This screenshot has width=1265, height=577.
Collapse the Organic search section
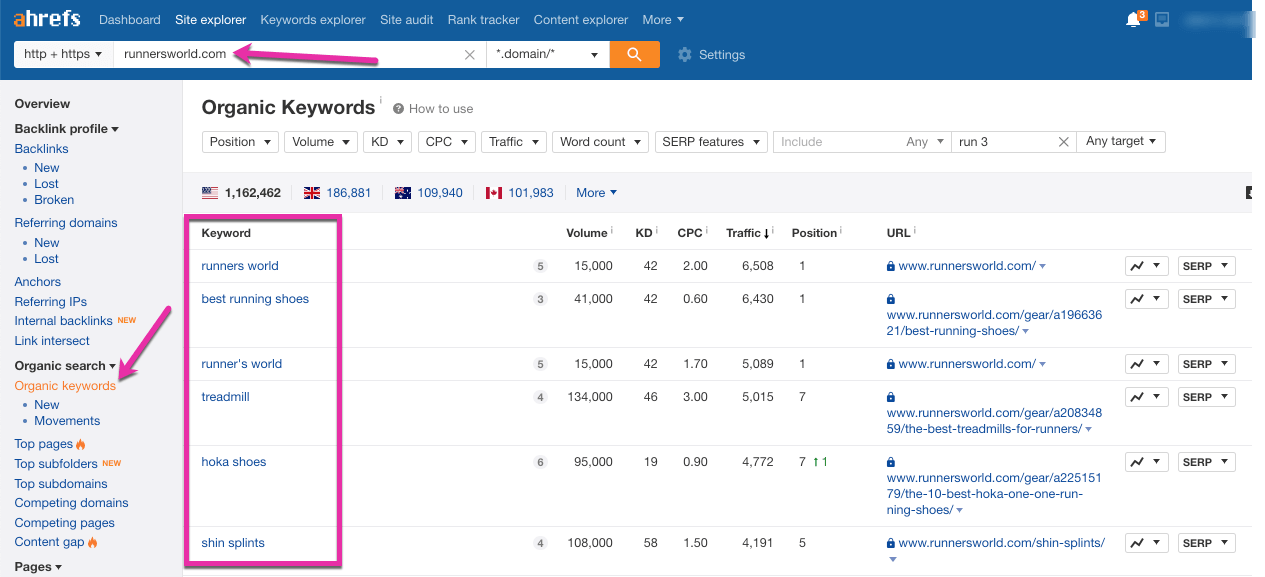[x=65, y=366]
